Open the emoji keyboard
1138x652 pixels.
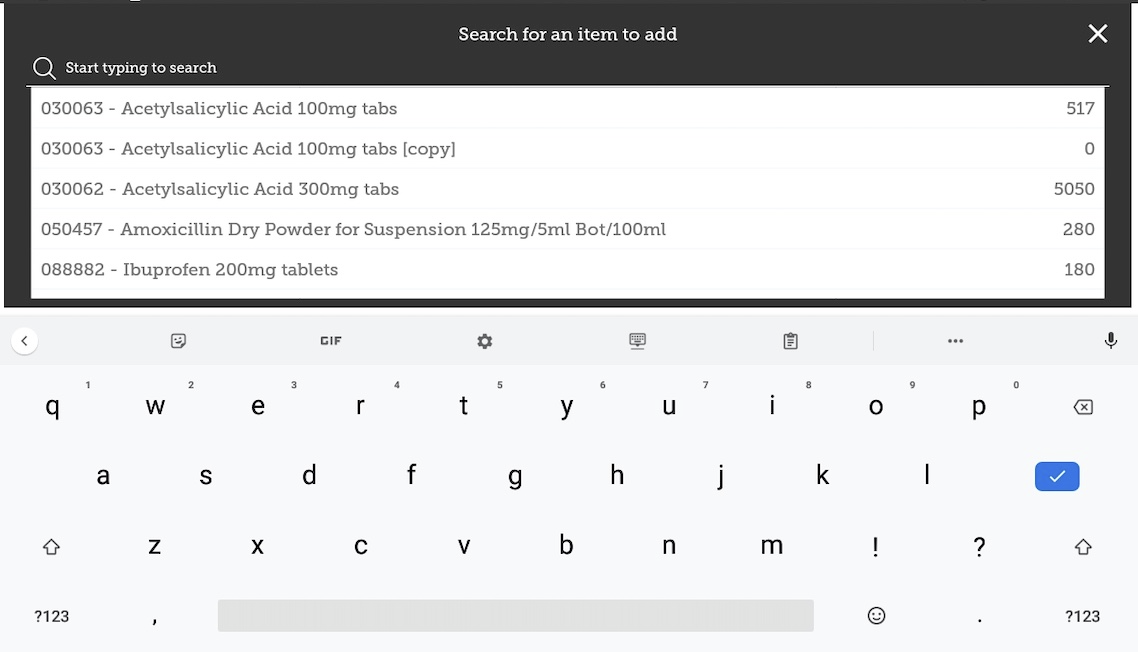tap(876, 616)
